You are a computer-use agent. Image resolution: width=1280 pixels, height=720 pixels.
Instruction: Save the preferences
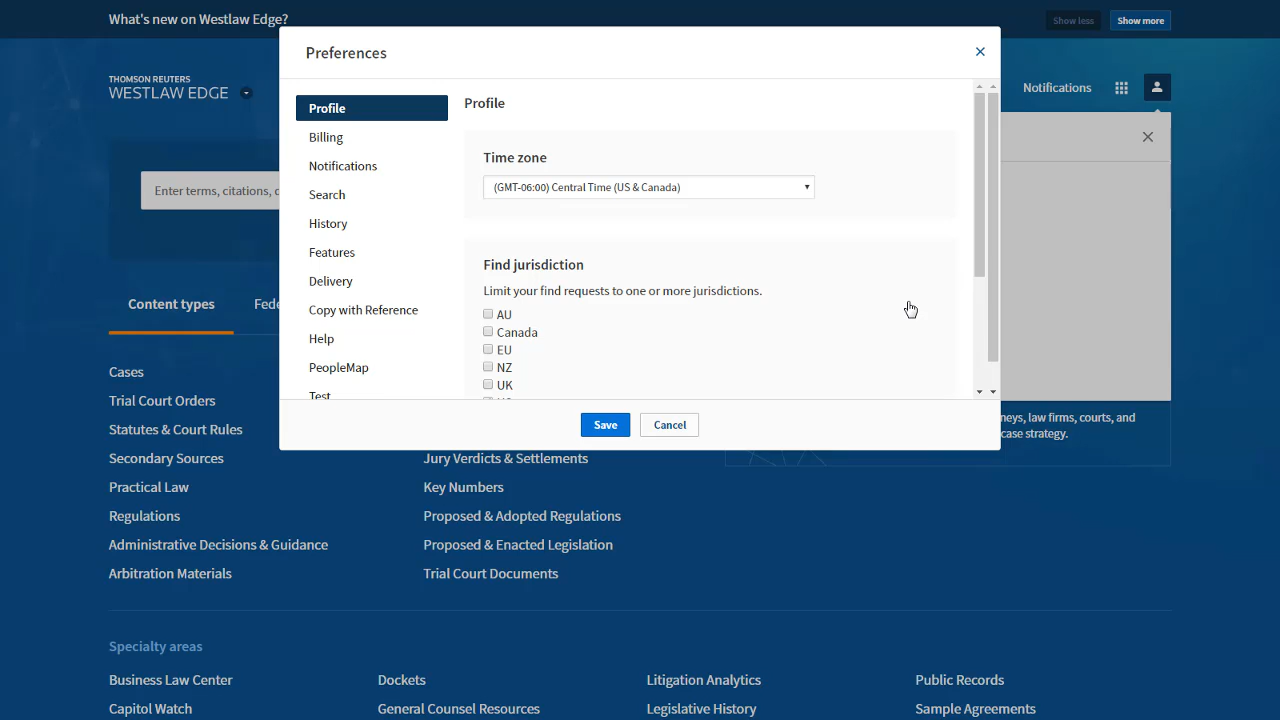(605, 425)
